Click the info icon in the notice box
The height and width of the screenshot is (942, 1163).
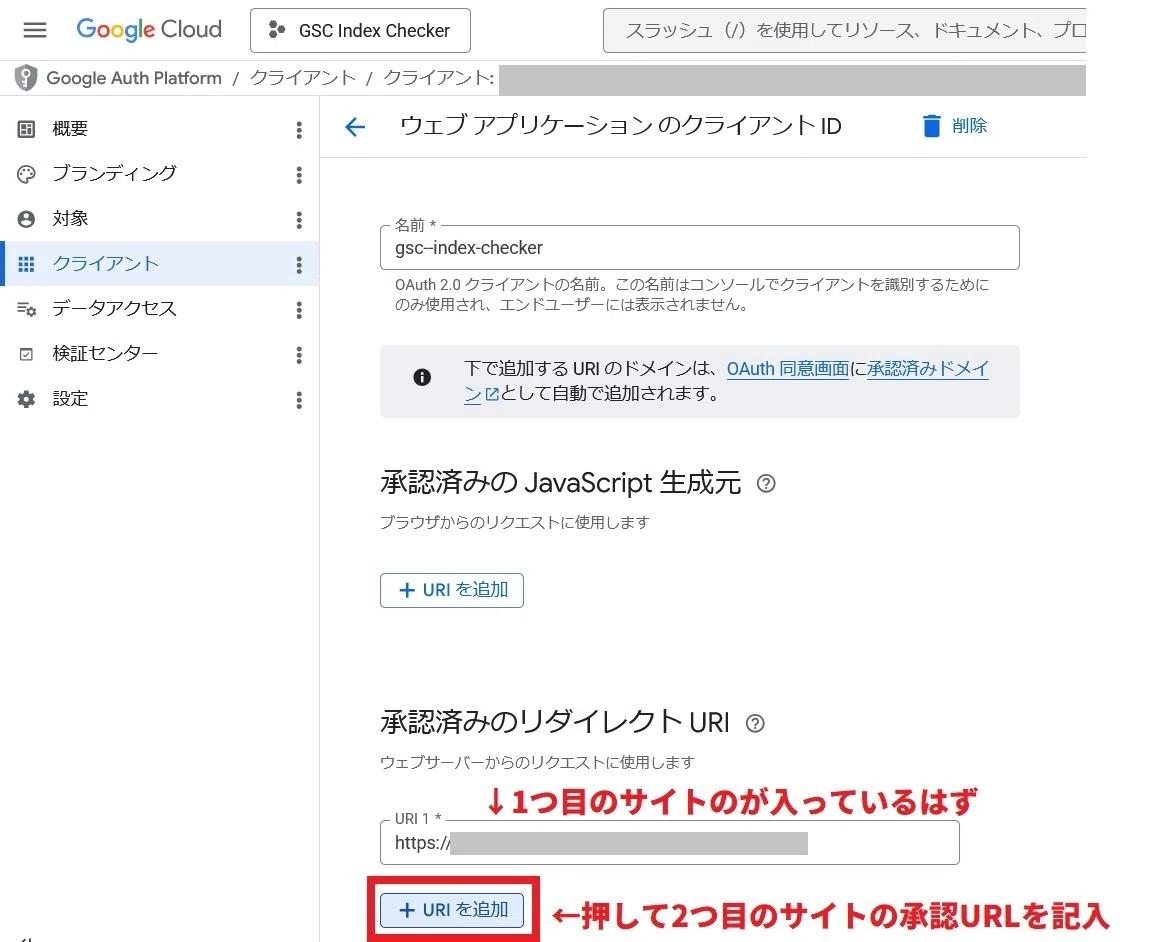click(422, 377)
